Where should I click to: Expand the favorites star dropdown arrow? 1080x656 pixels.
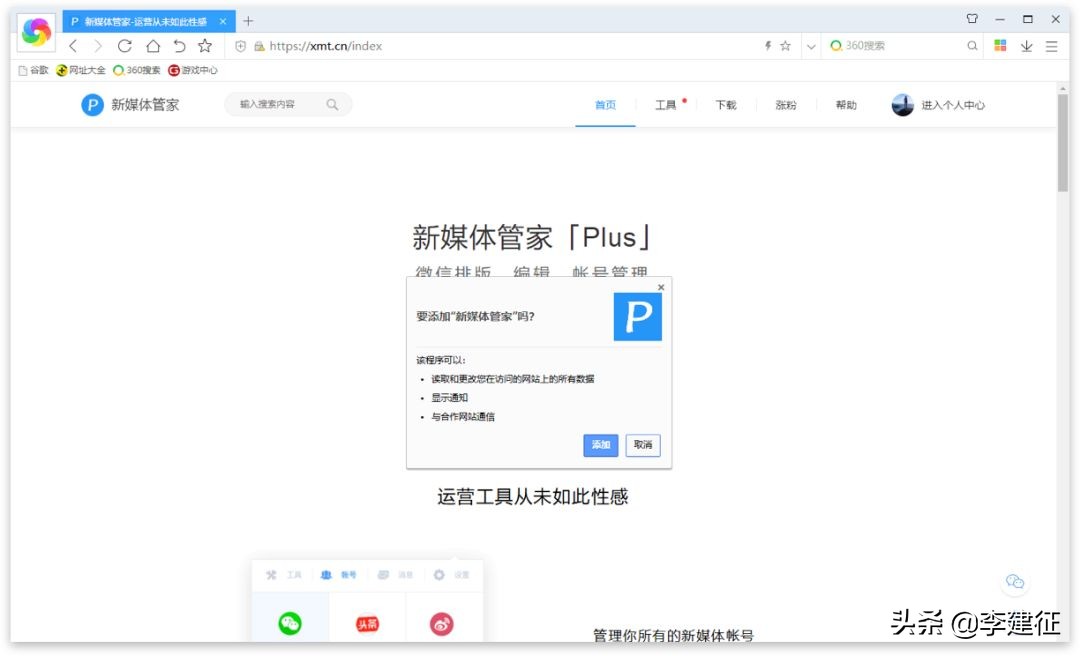[x=812, y=45]
